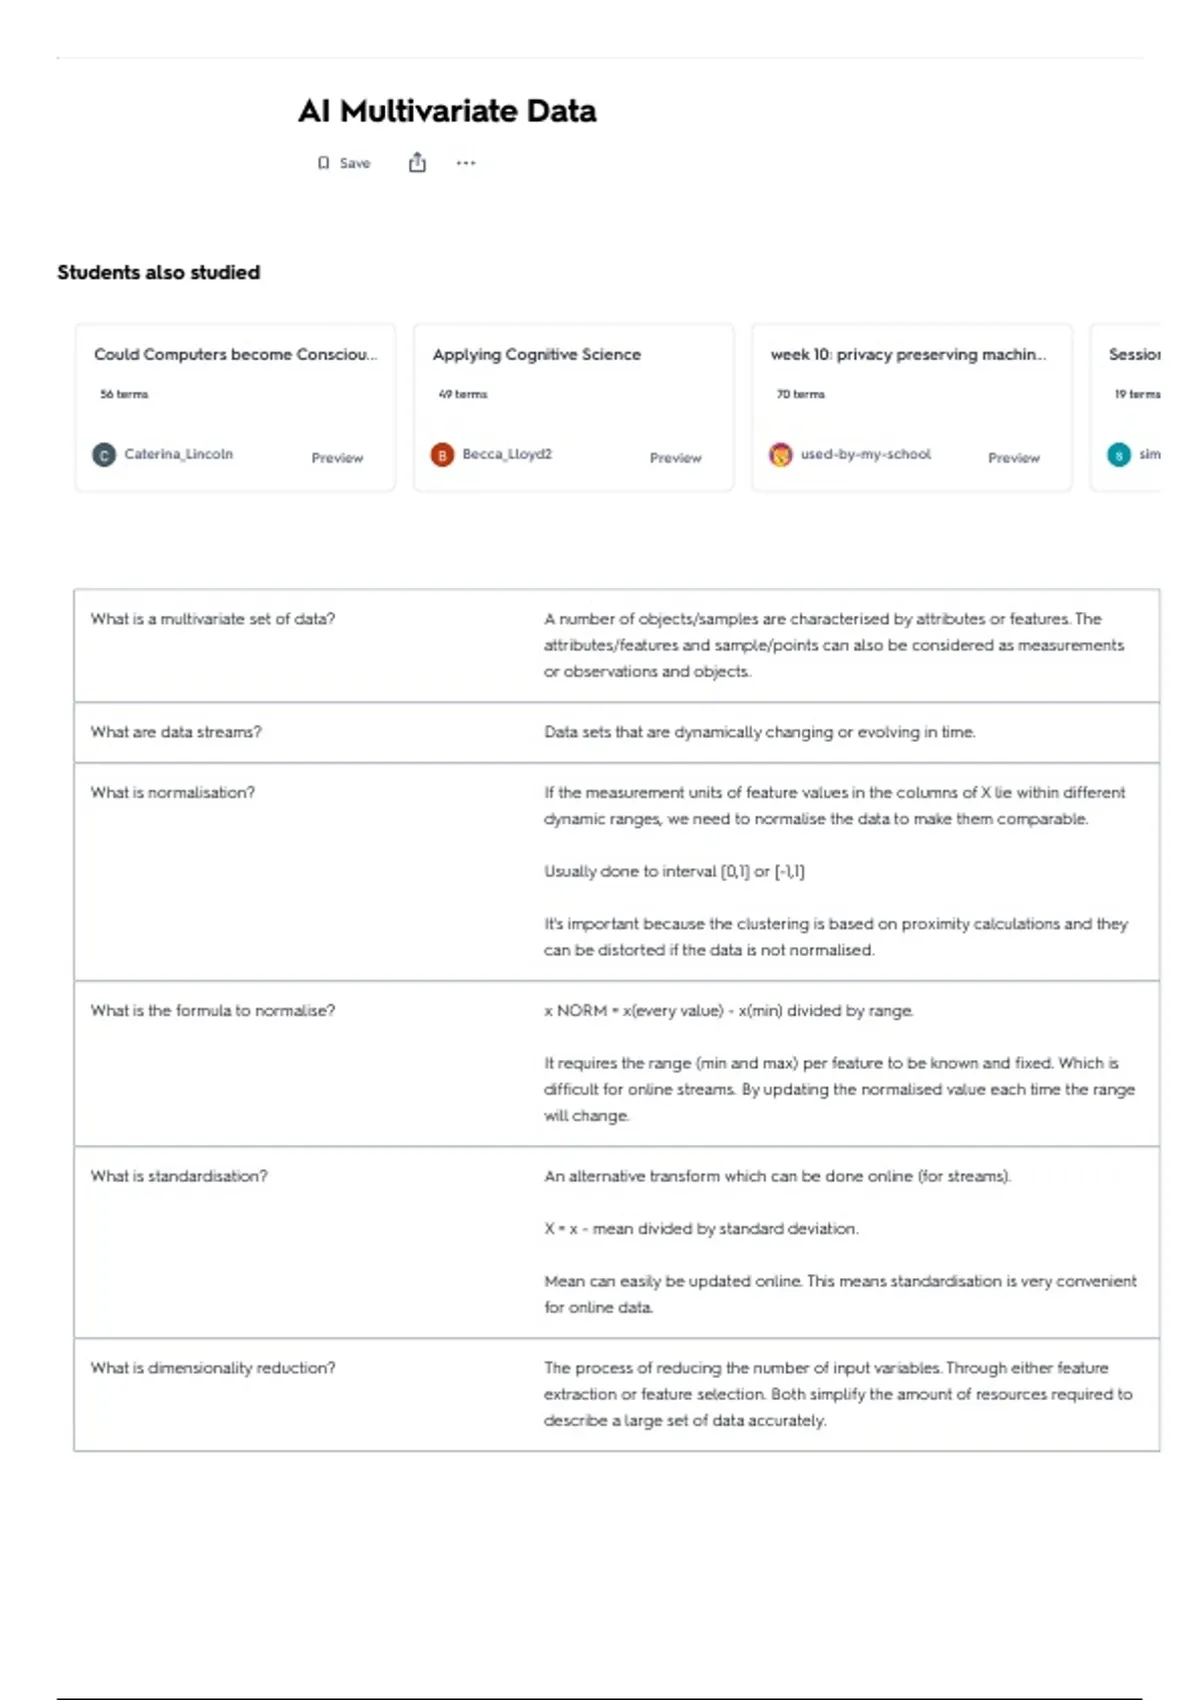Open Could Computers become Conscious study set
The image size is (1200, 1700).
click(235, 355)
